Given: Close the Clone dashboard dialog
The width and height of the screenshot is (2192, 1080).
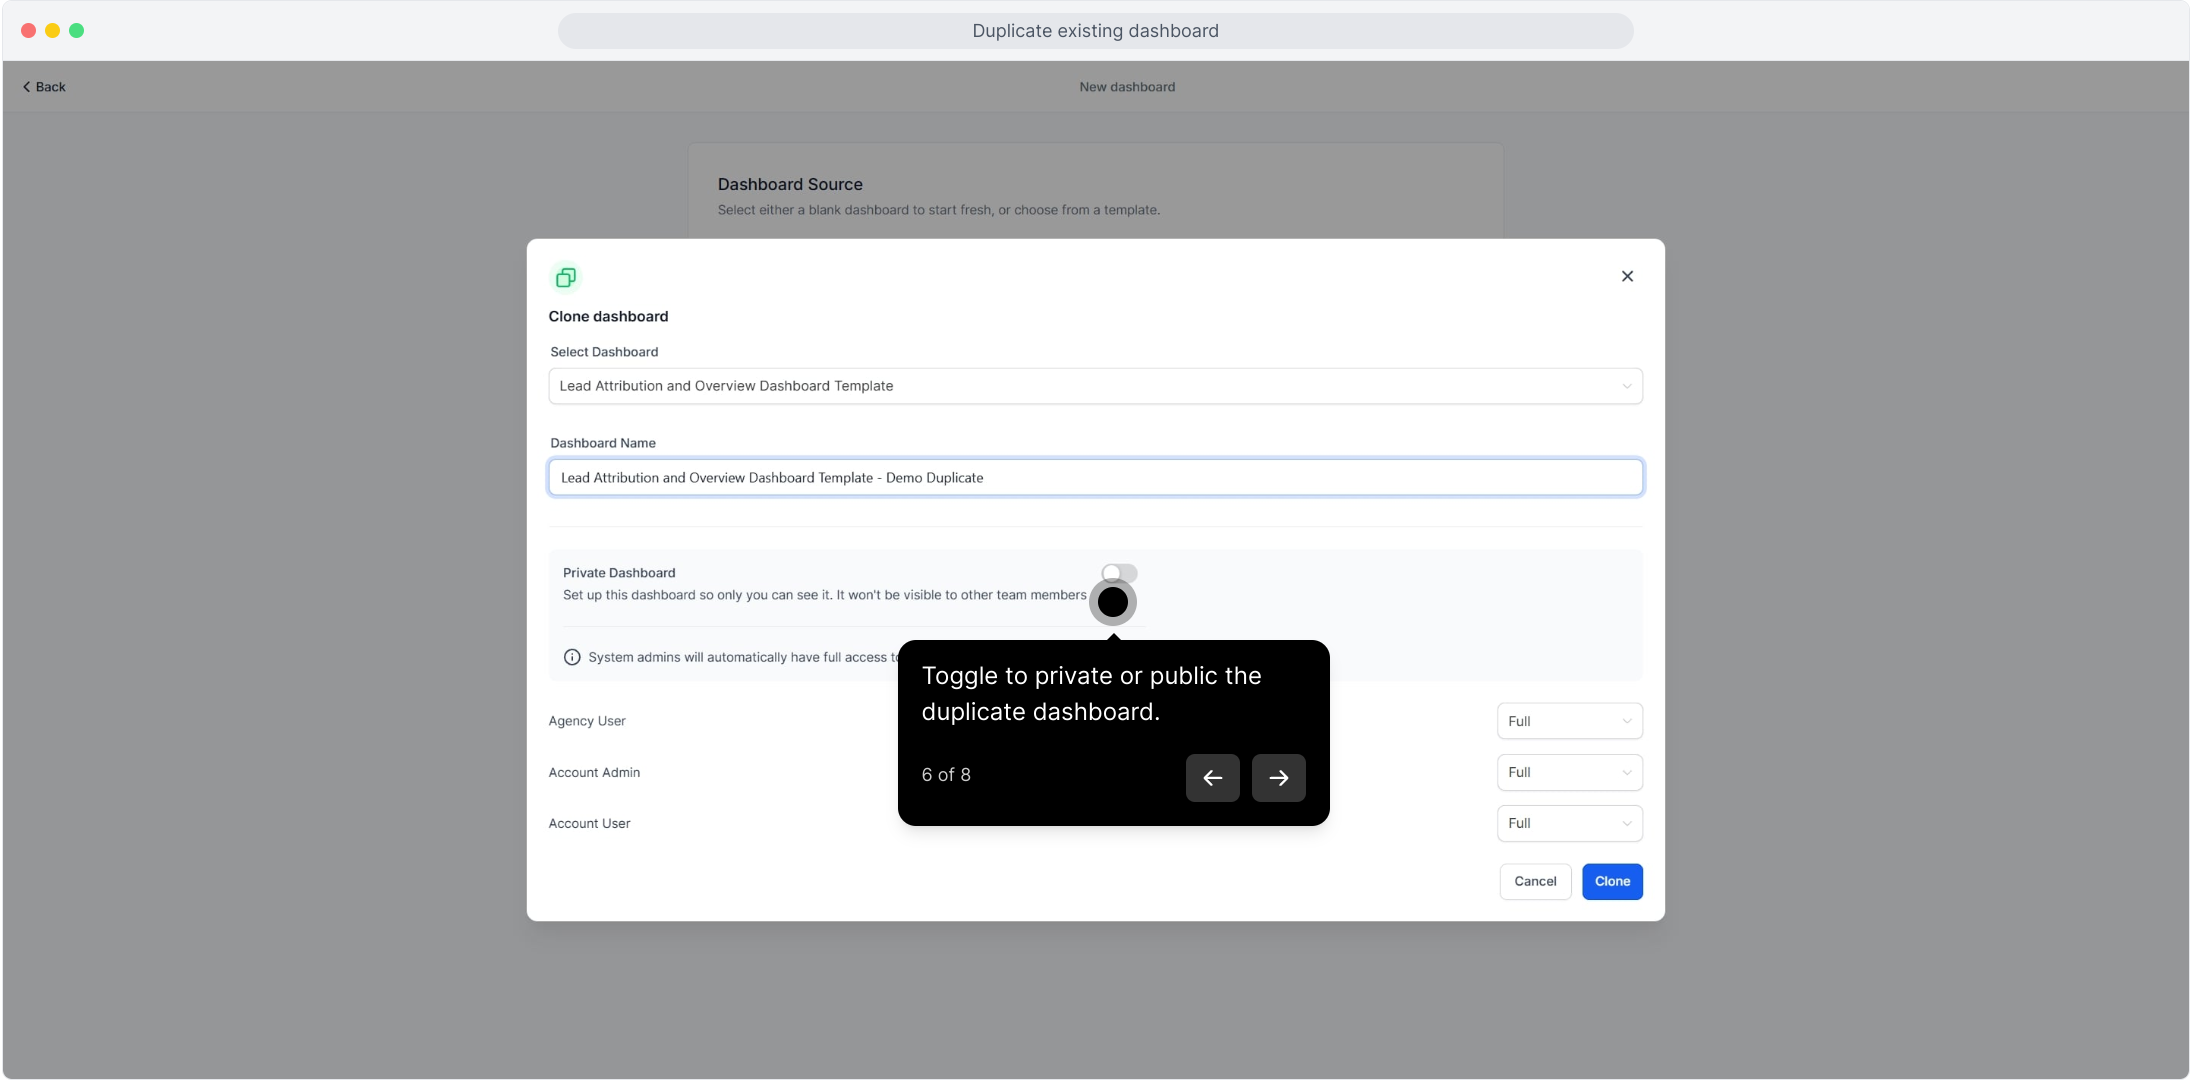Looking at the screenshot, I should pyautogui.click(x=1627, y=276).
